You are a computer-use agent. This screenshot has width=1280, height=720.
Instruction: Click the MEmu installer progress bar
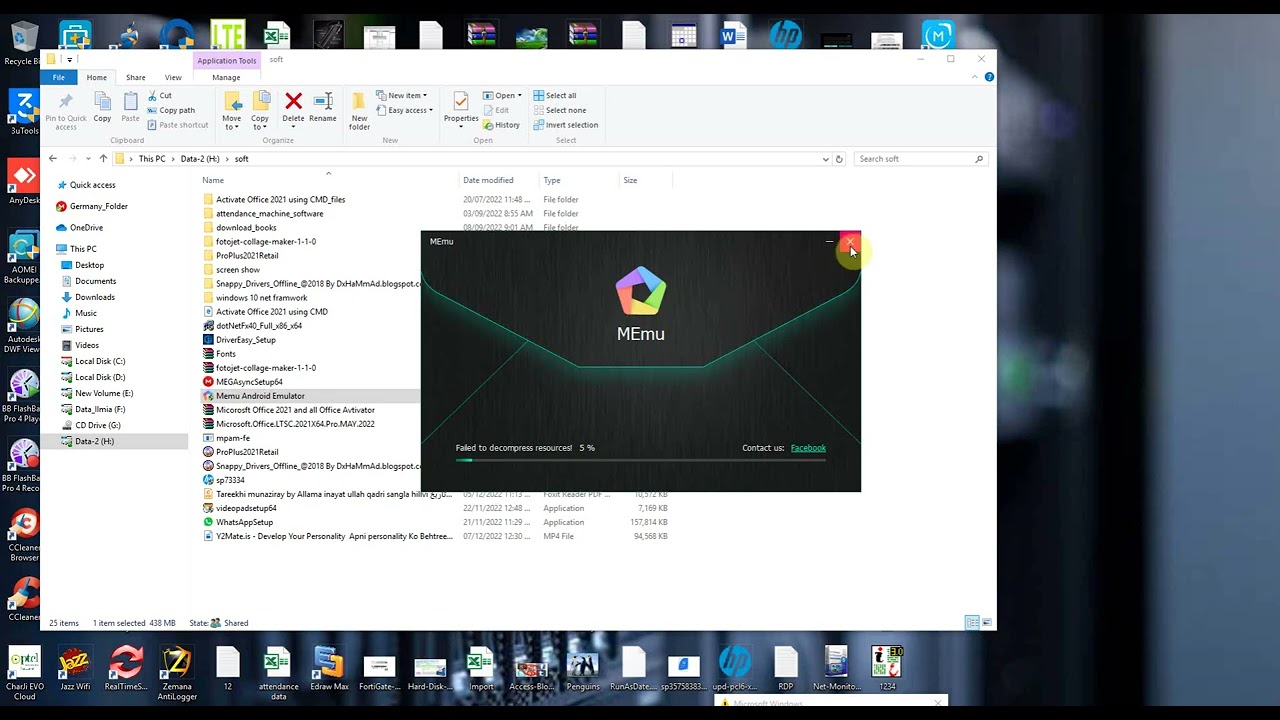641,460
